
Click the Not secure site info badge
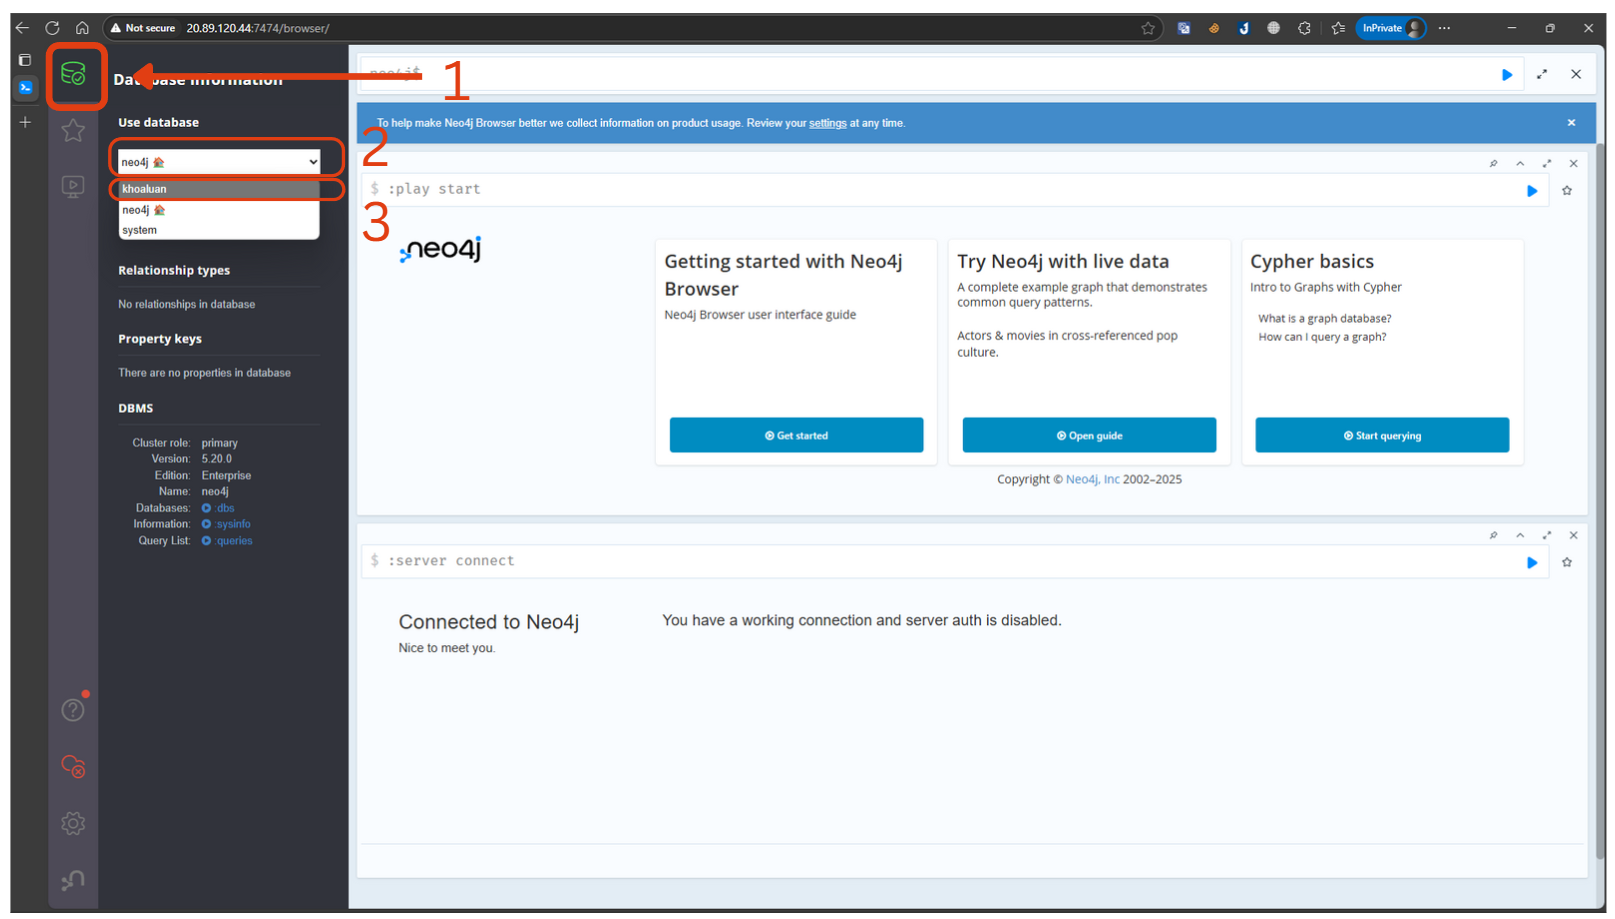pos(143,28)
